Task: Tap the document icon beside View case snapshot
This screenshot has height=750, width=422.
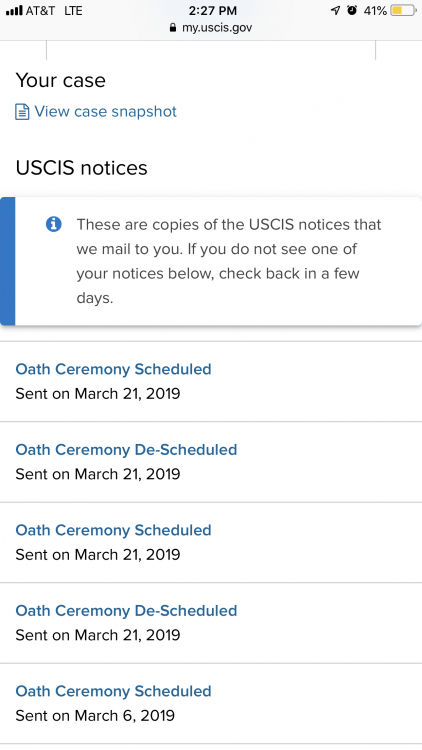Action: (x=22, y=112)
